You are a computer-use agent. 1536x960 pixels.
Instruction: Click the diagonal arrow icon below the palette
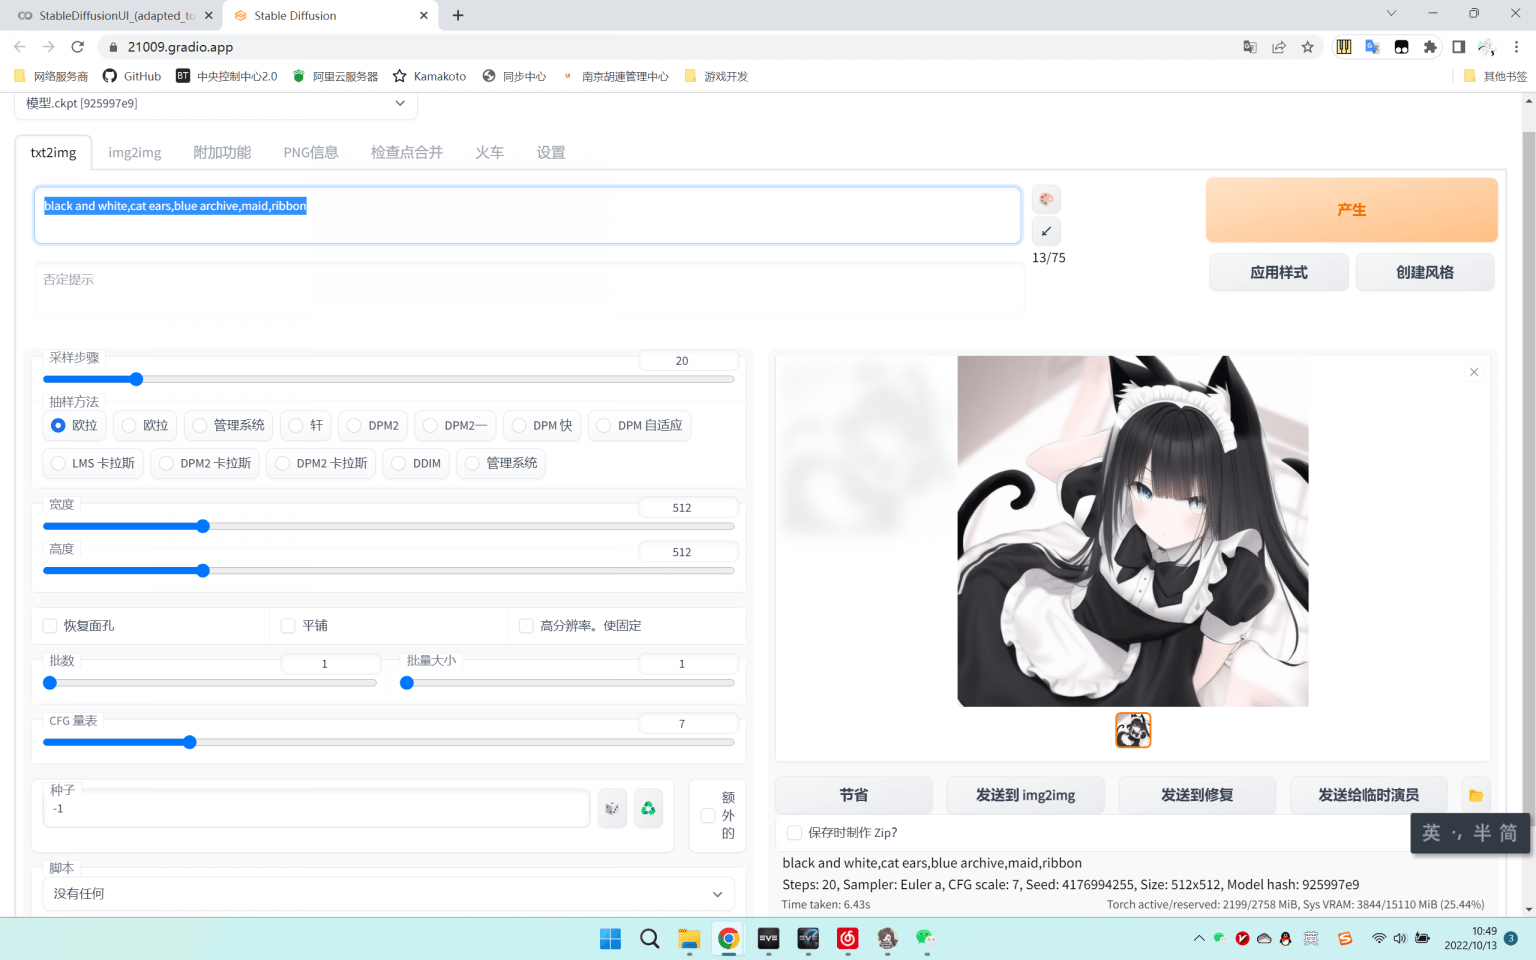coord(1046,231)
